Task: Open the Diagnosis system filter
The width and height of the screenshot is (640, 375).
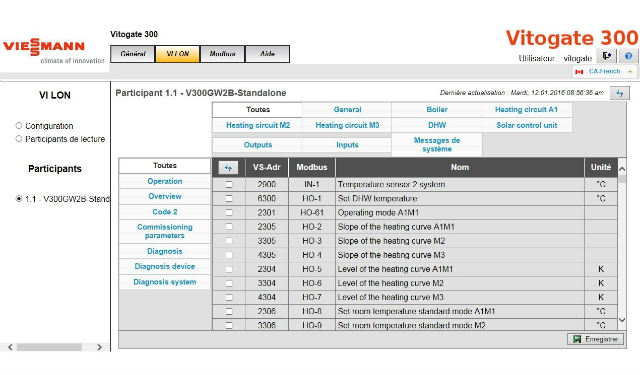Action: point(164,282)
